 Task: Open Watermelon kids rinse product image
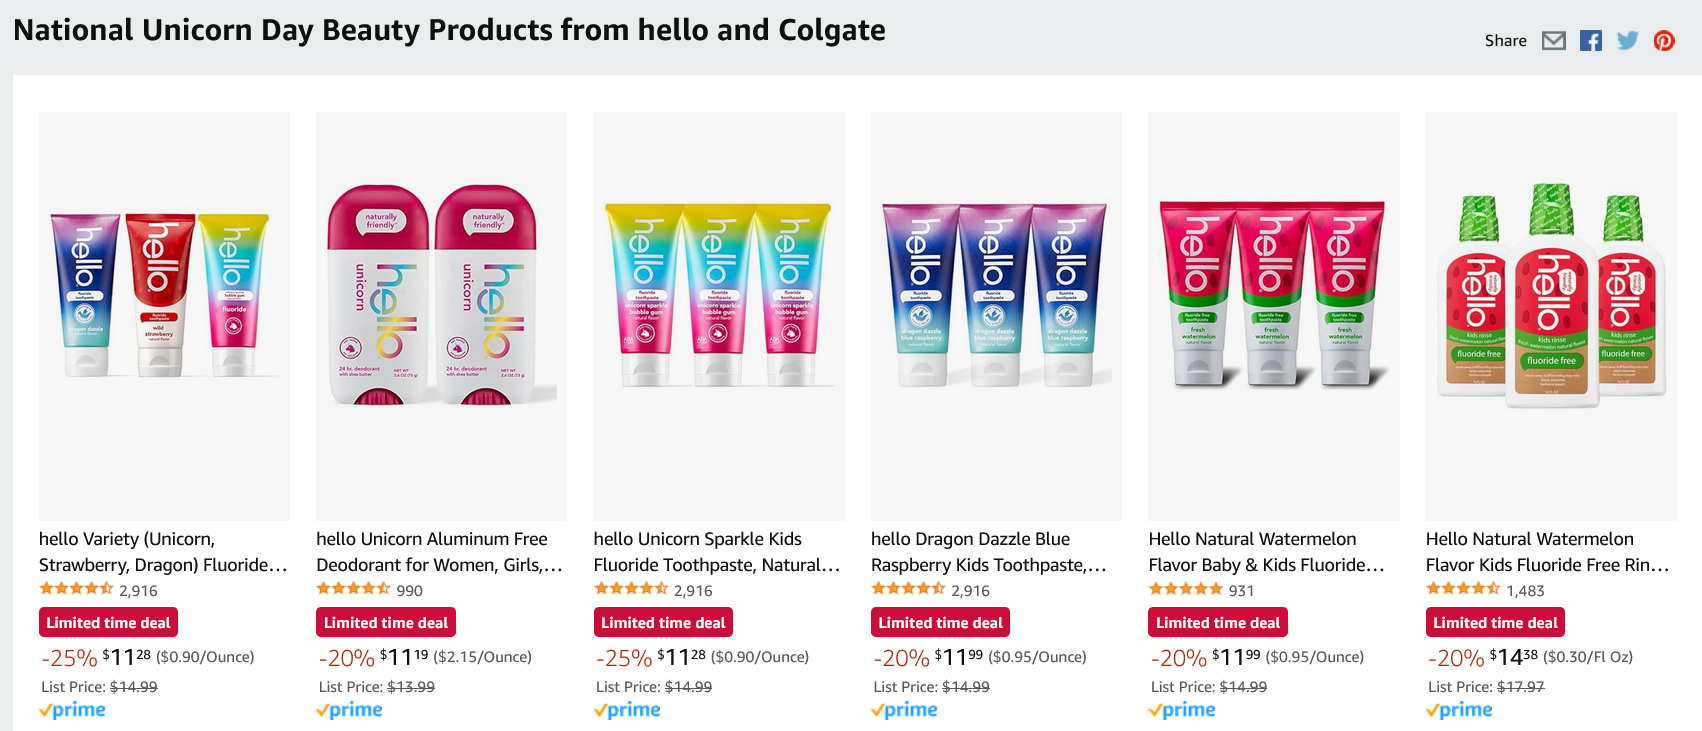pyautogui.click(x=1551, y=315)
